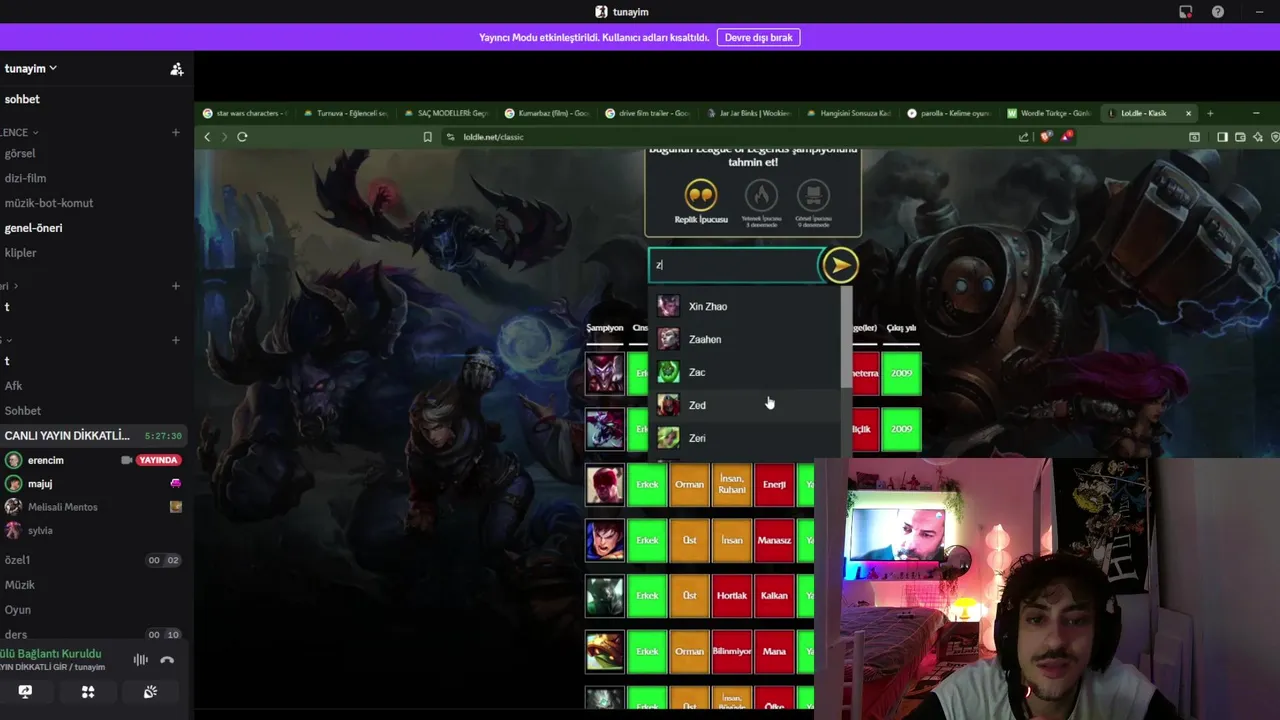Click the Yetenek İpucusu flame hint icon
The height and width of the screenshot is (720, 1280).
[x=761, y=195]
